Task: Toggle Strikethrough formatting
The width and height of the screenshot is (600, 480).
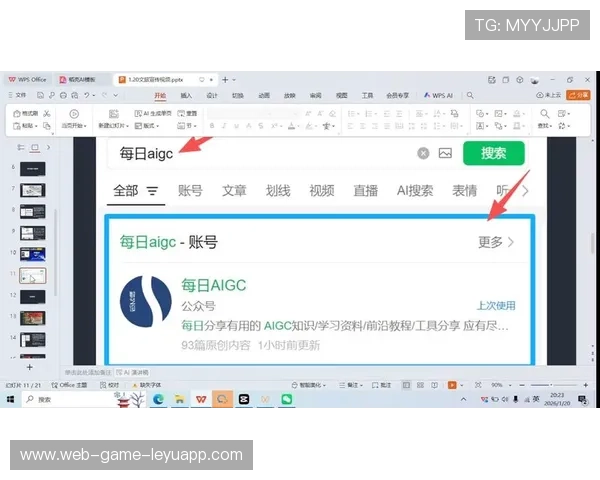Action: pos(261,126)
